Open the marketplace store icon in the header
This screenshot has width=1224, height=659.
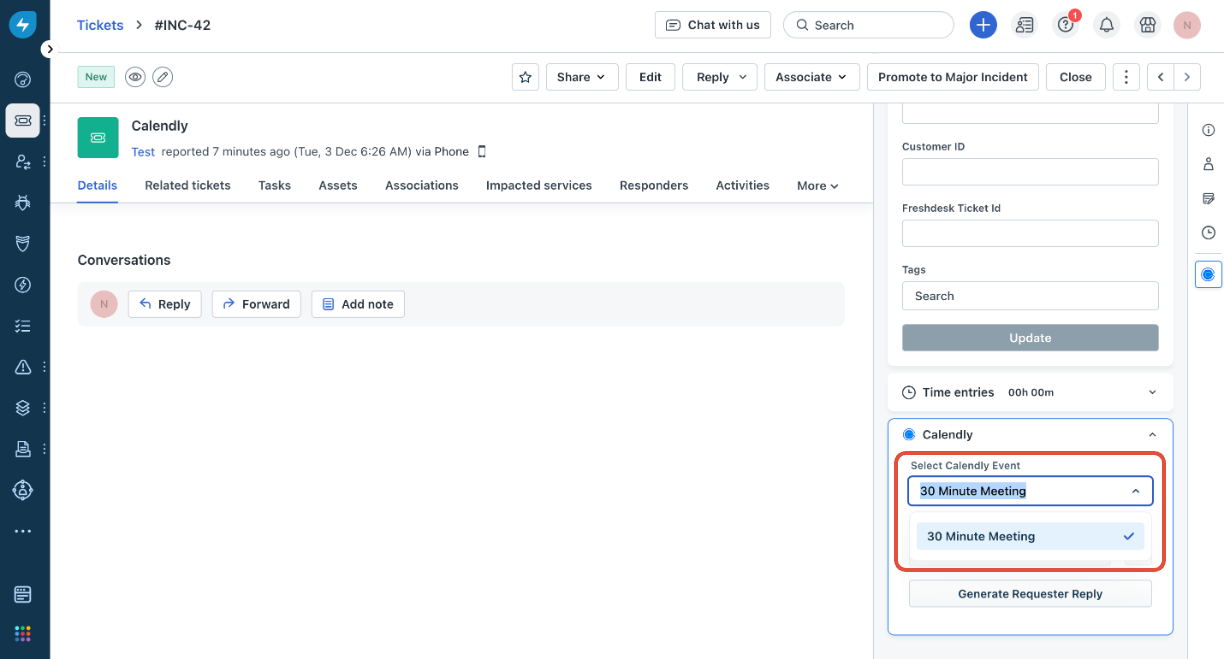(x=1147, y=25)
